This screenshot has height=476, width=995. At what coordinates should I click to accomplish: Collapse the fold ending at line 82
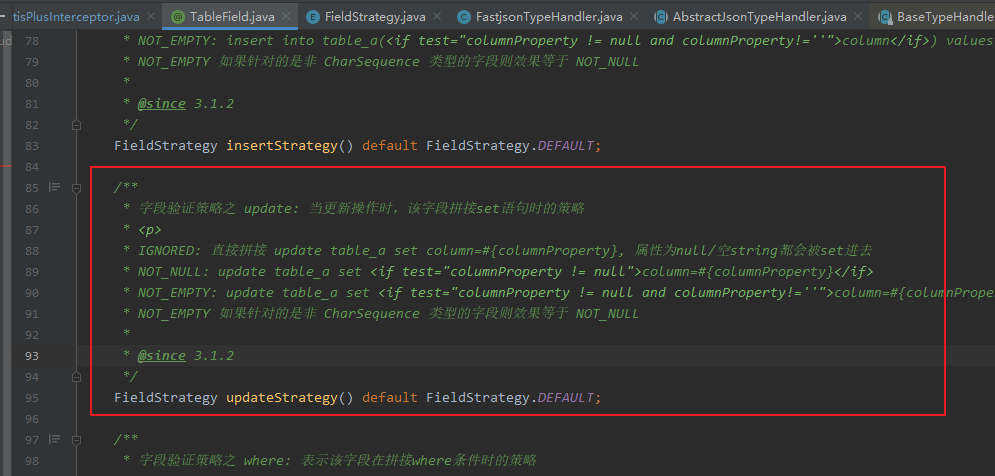tap(76, 125)
